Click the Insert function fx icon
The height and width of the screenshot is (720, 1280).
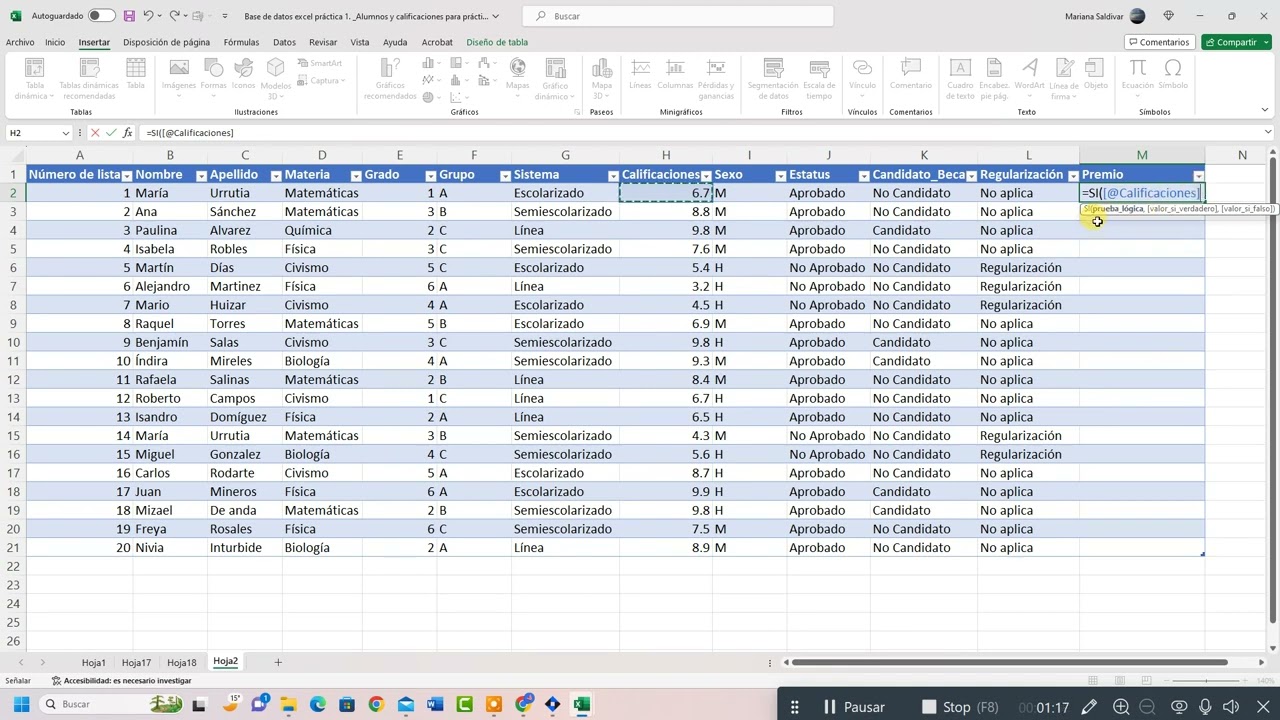point(127,132)
